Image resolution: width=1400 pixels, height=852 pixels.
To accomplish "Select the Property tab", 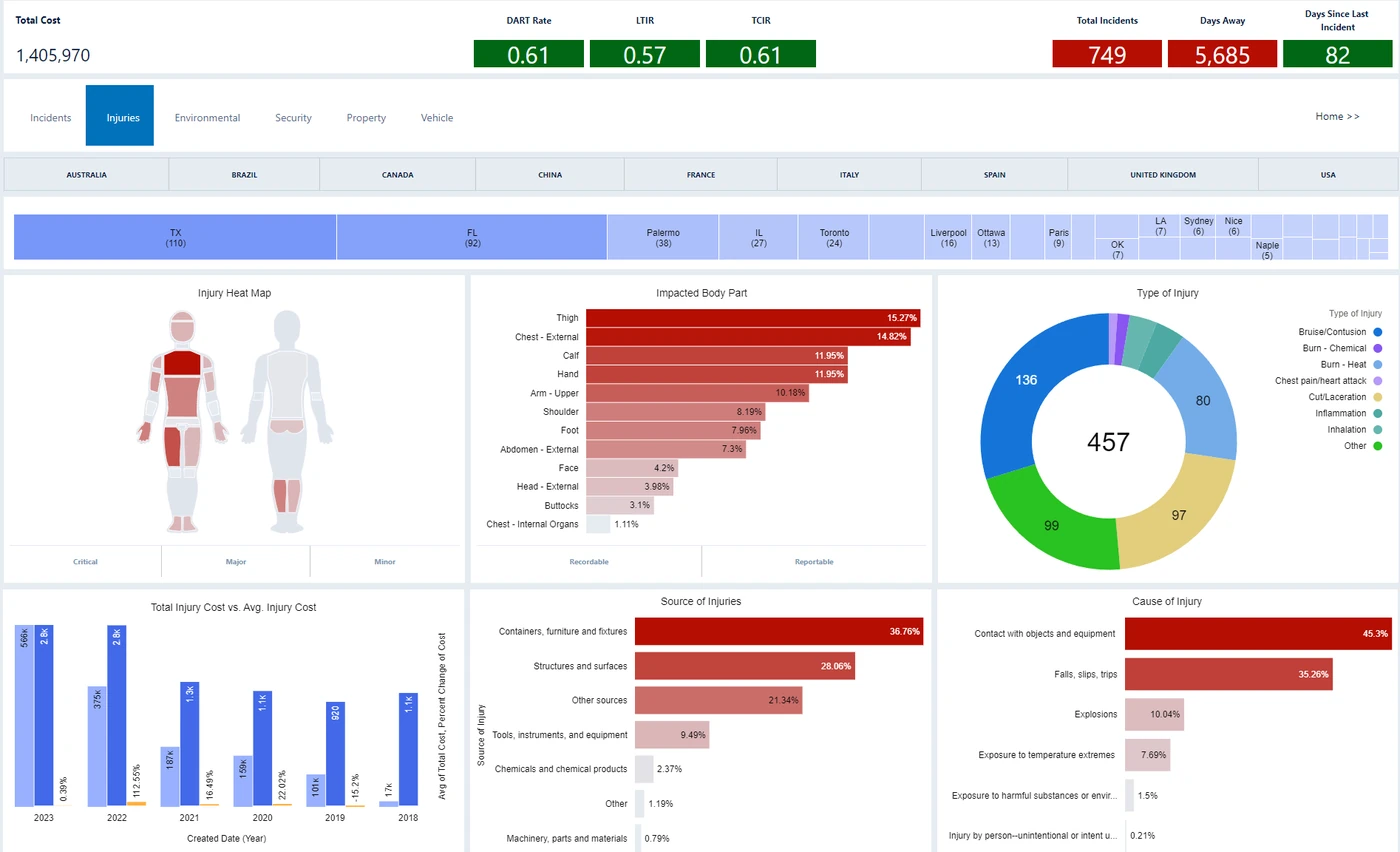I will point(366,117).
